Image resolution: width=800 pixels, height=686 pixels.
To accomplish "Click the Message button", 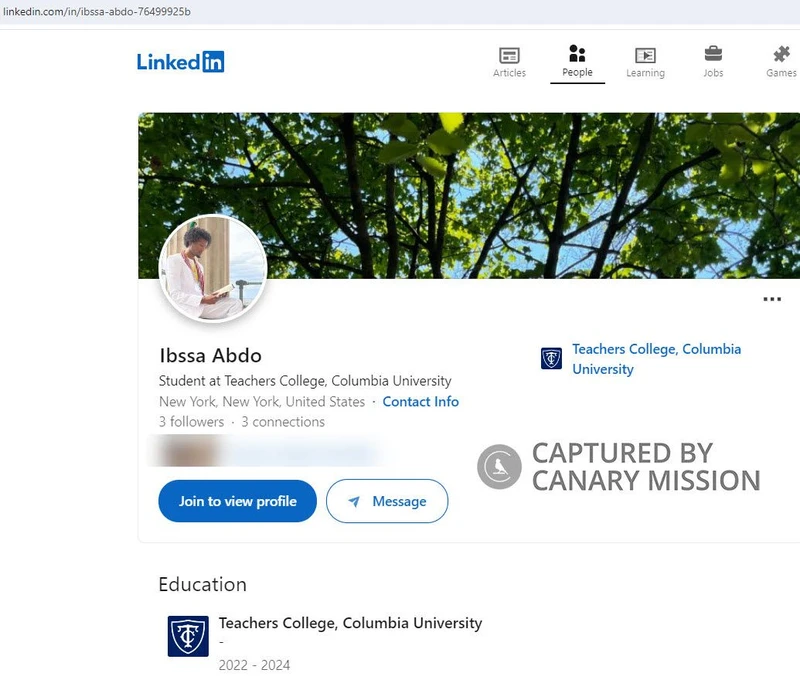I will click(x=388, y=501).
